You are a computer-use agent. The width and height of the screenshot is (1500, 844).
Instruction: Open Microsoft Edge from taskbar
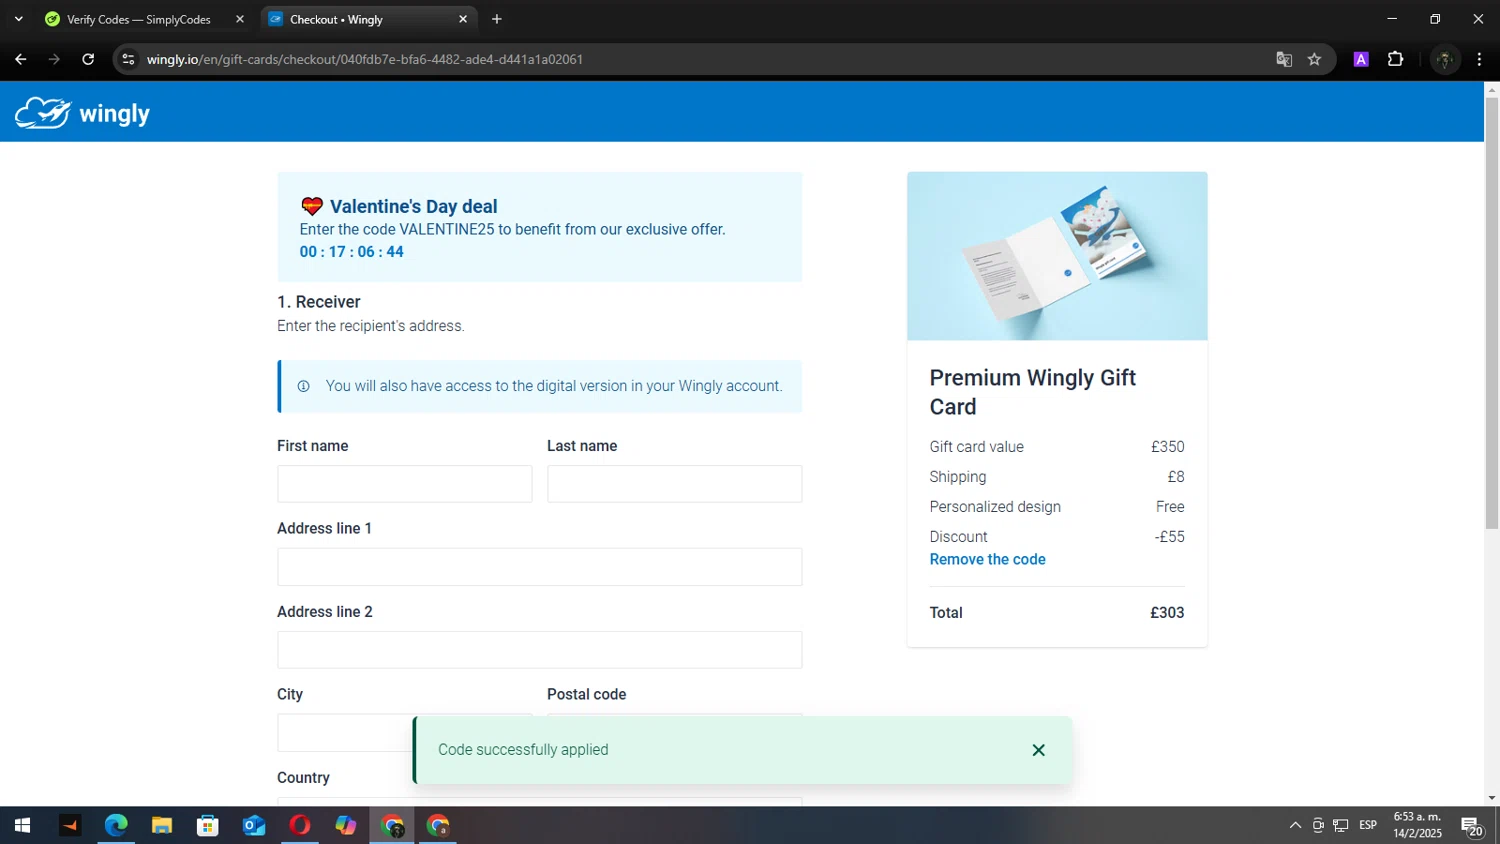point(116,825)
